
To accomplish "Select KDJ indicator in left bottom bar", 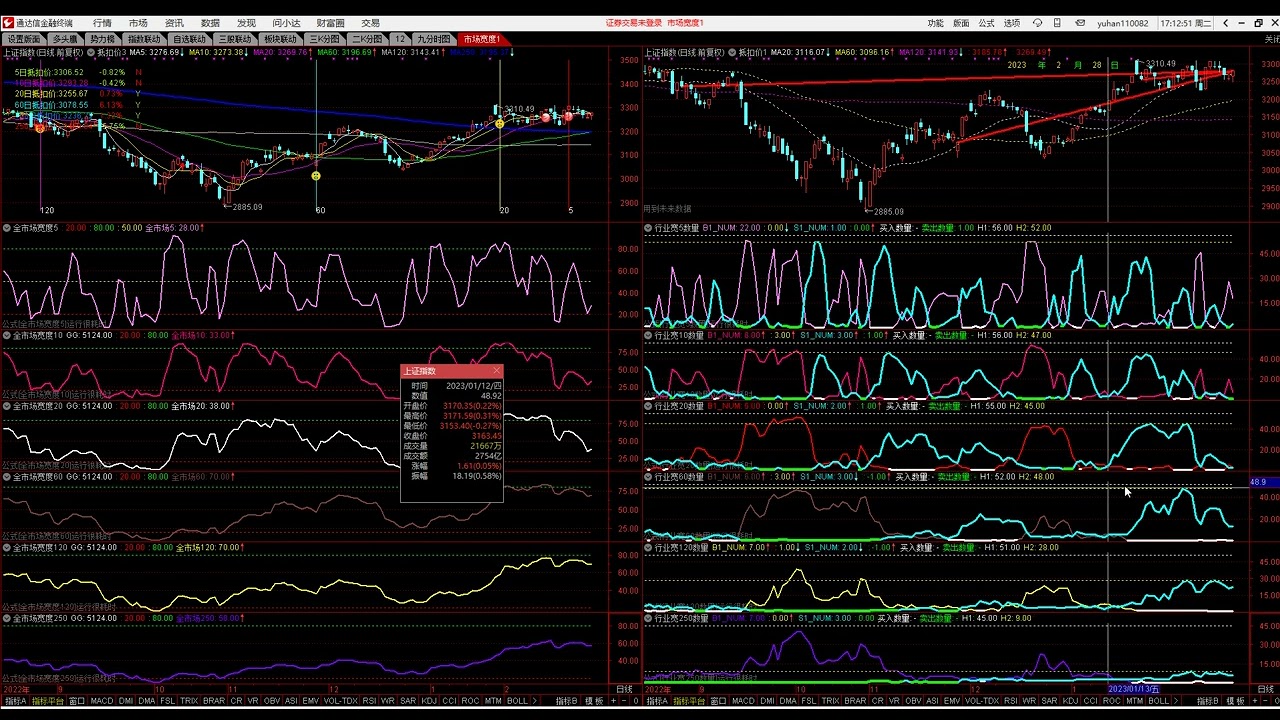I will [429, 701].
